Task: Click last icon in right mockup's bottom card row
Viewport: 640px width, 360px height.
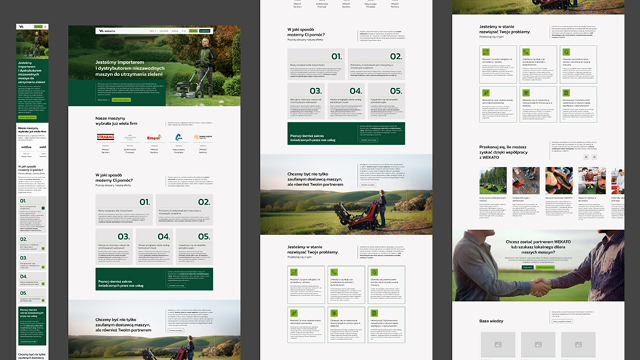Action: (567, 93)
